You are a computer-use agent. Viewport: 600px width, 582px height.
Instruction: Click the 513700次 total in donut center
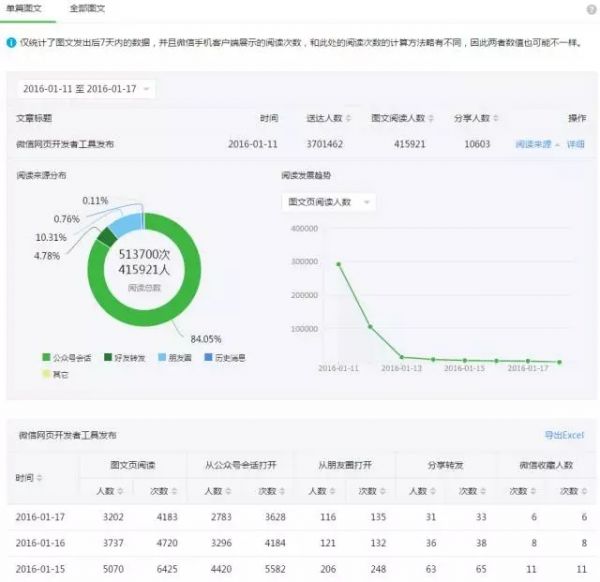click(144, 254)
